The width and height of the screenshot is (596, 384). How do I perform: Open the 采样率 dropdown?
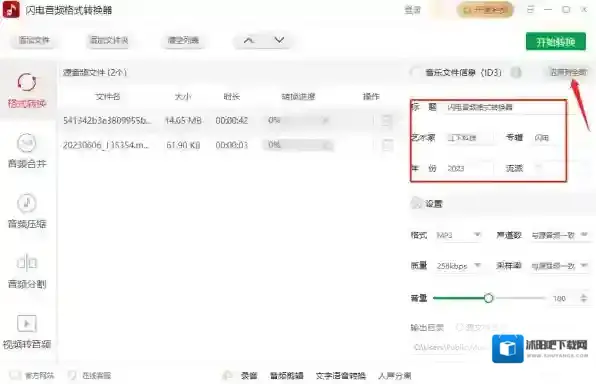tap(560, 265)
